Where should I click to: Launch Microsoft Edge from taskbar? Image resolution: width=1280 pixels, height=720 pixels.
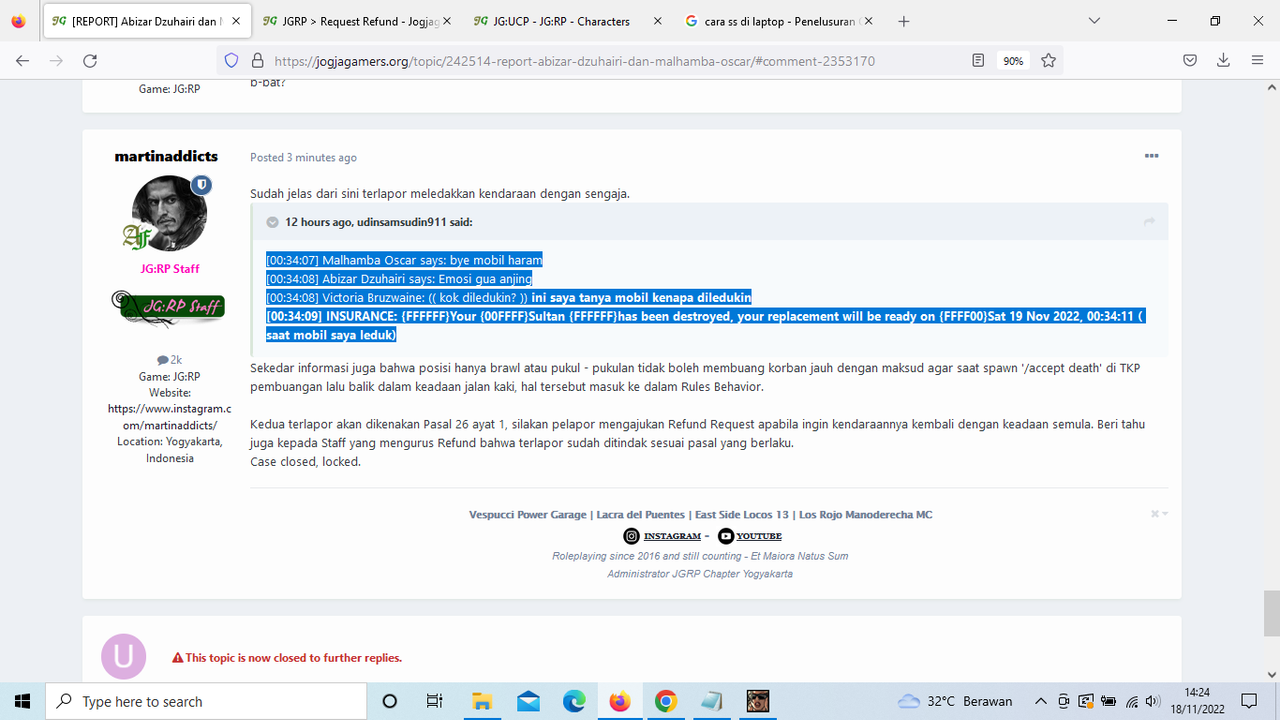[x=574, y=701]
